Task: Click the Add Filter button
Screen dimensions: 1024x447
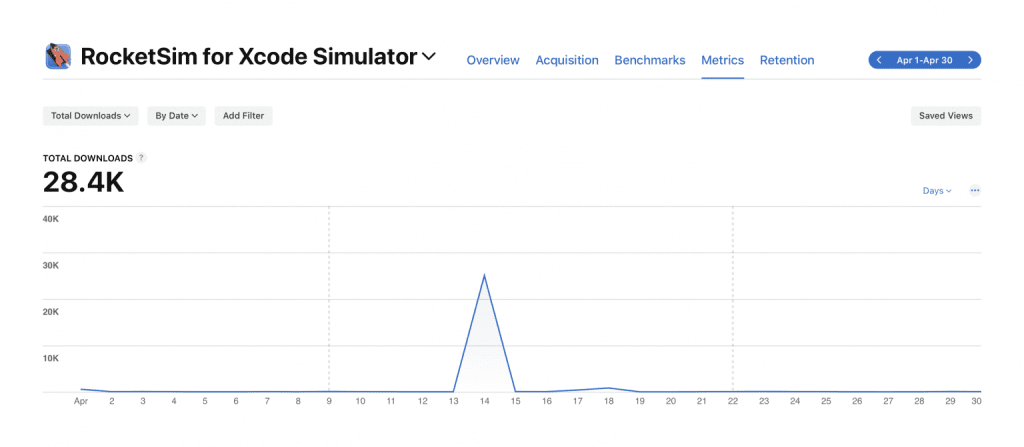Action: pyautogui.click(x=244, y=116)
